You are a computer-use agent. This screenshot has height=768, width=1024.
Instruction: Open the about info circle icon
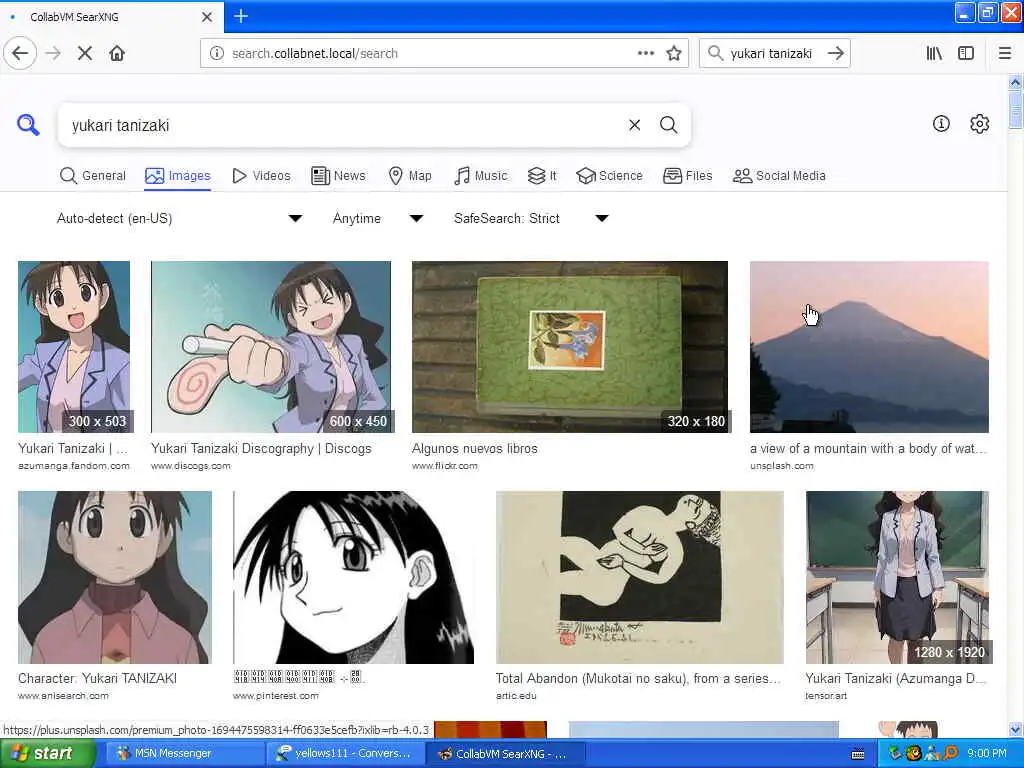tap(941, 123)
